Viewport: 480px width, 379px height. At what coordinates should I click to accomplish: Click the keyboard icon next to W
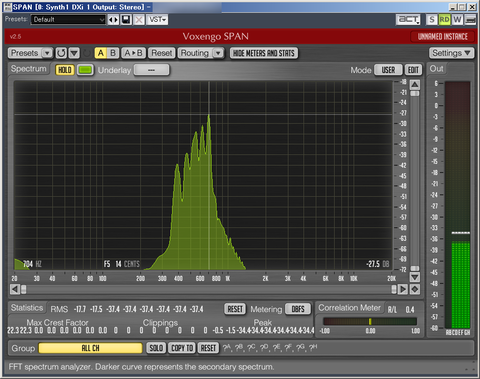point(470,20)
